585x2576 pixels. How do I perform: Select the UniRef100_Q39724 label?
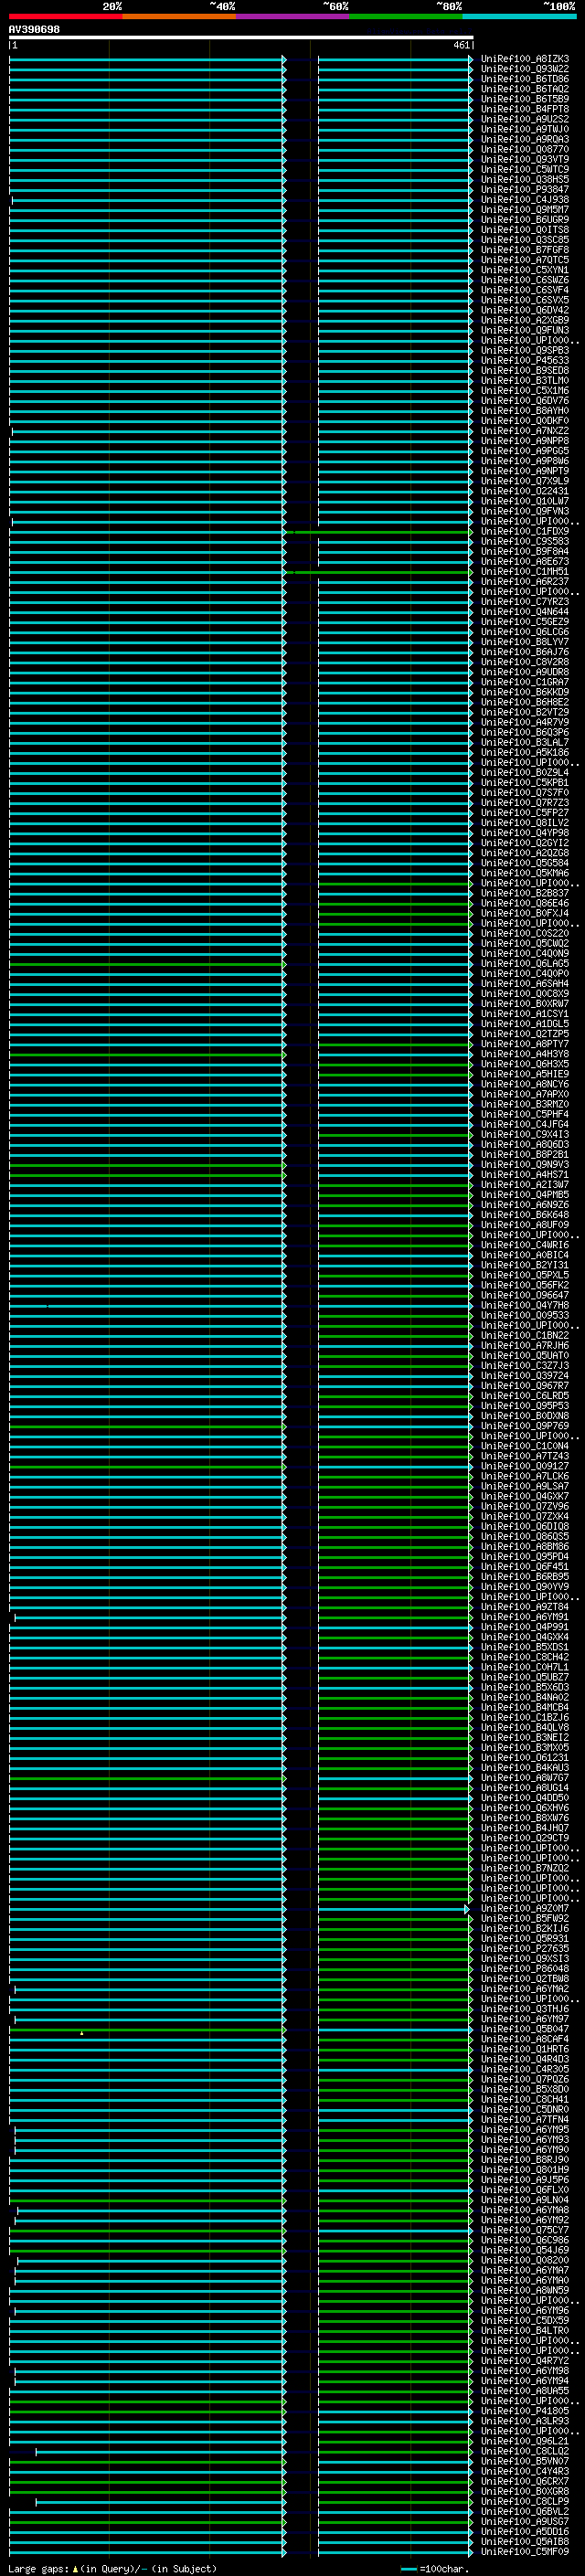pyautogui.click(x=525, y=1376)
